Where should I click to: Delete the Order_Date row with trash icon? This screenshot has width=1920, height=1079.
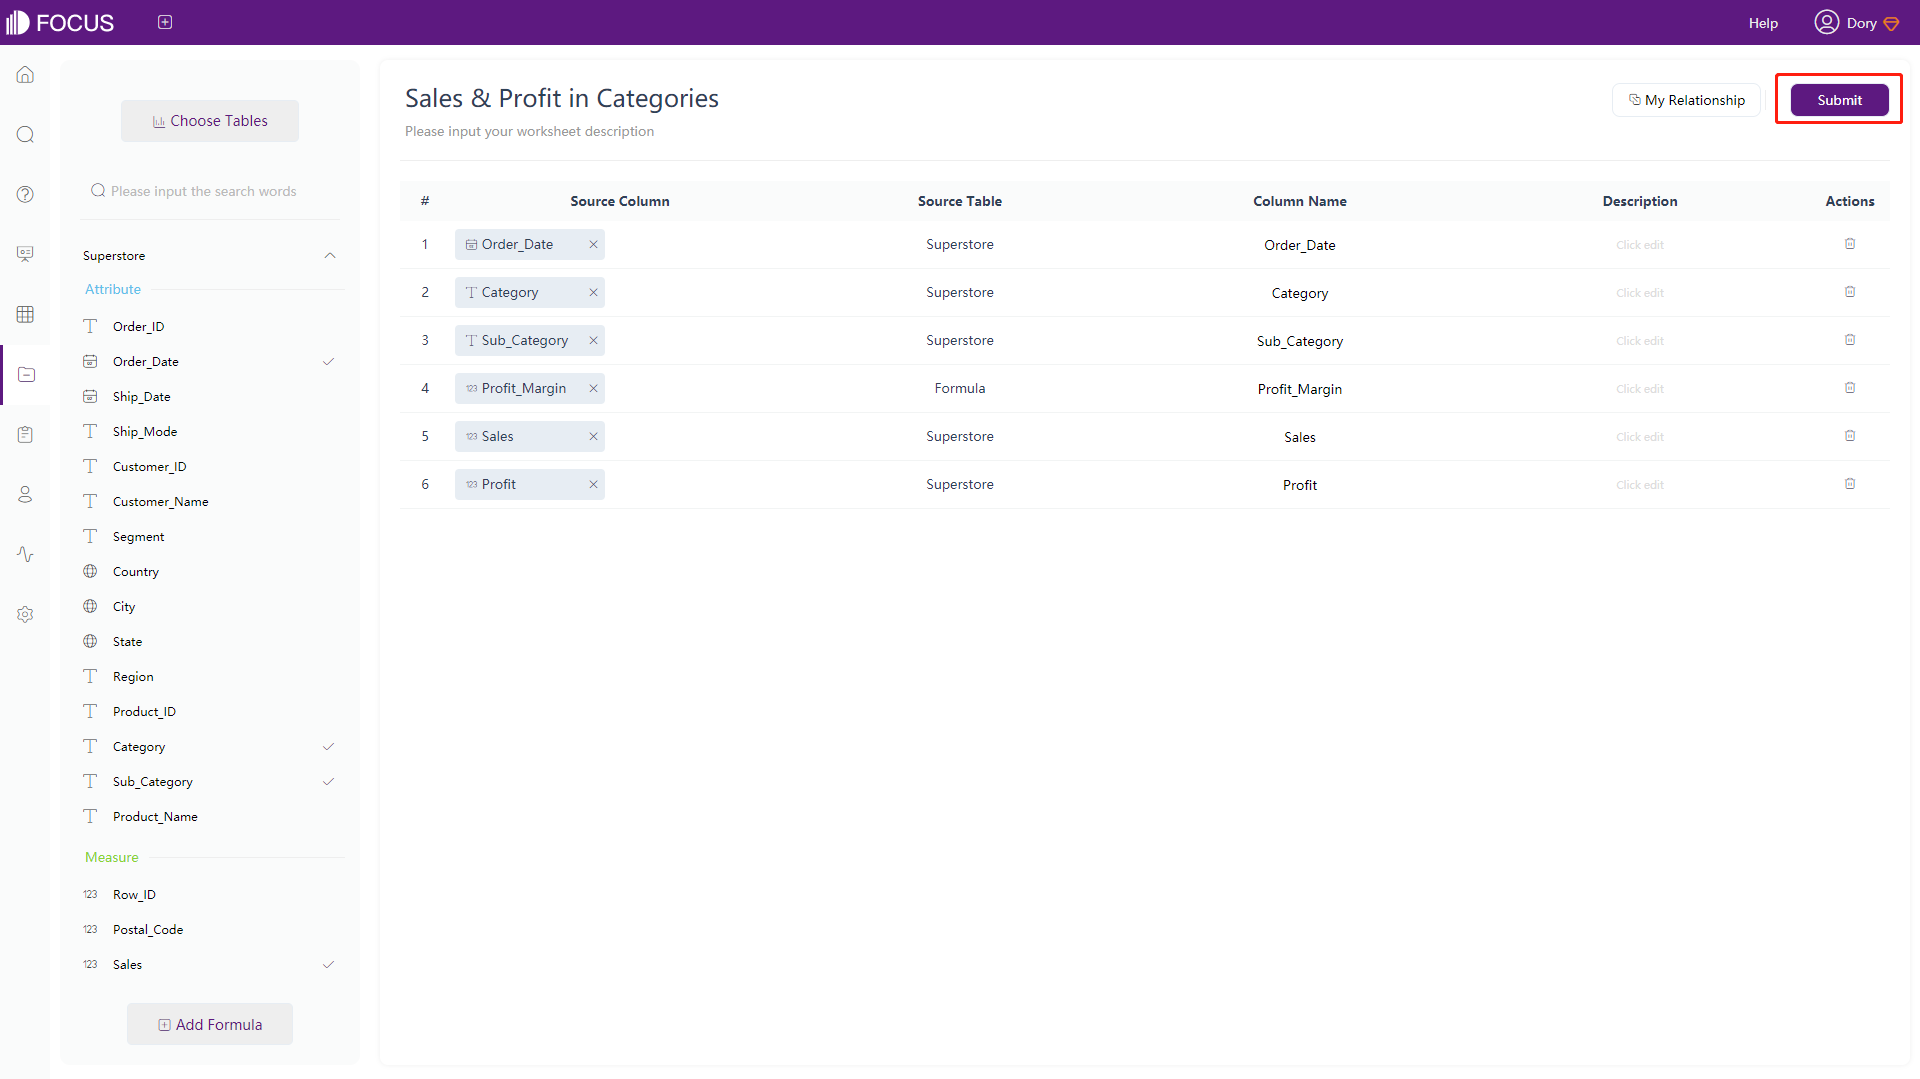coord(1850,244)
